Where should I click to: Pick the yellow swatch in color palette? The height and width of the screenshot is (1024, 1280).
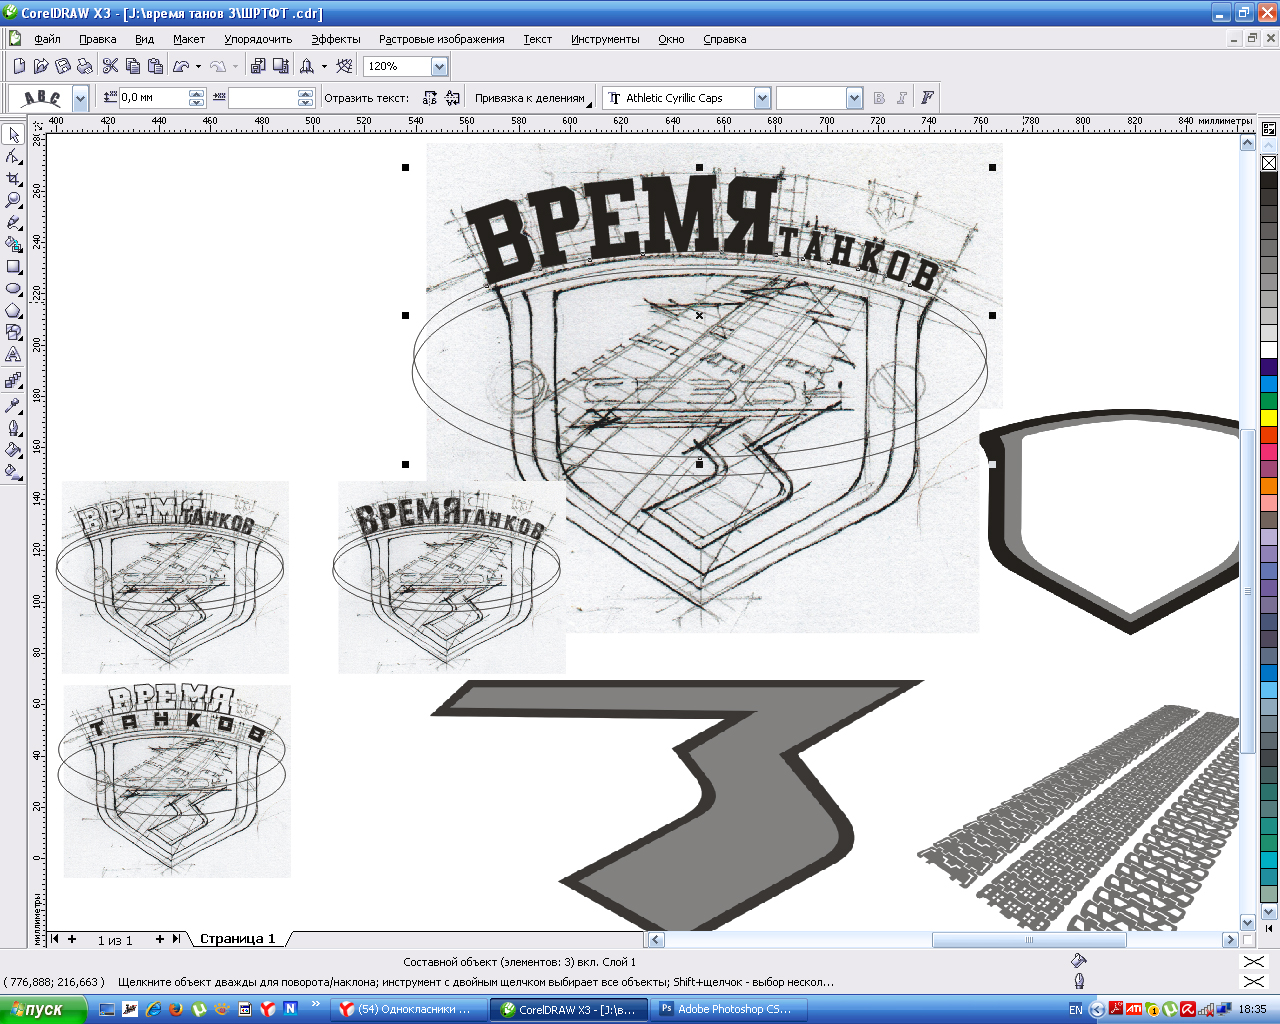(1269, 418)
